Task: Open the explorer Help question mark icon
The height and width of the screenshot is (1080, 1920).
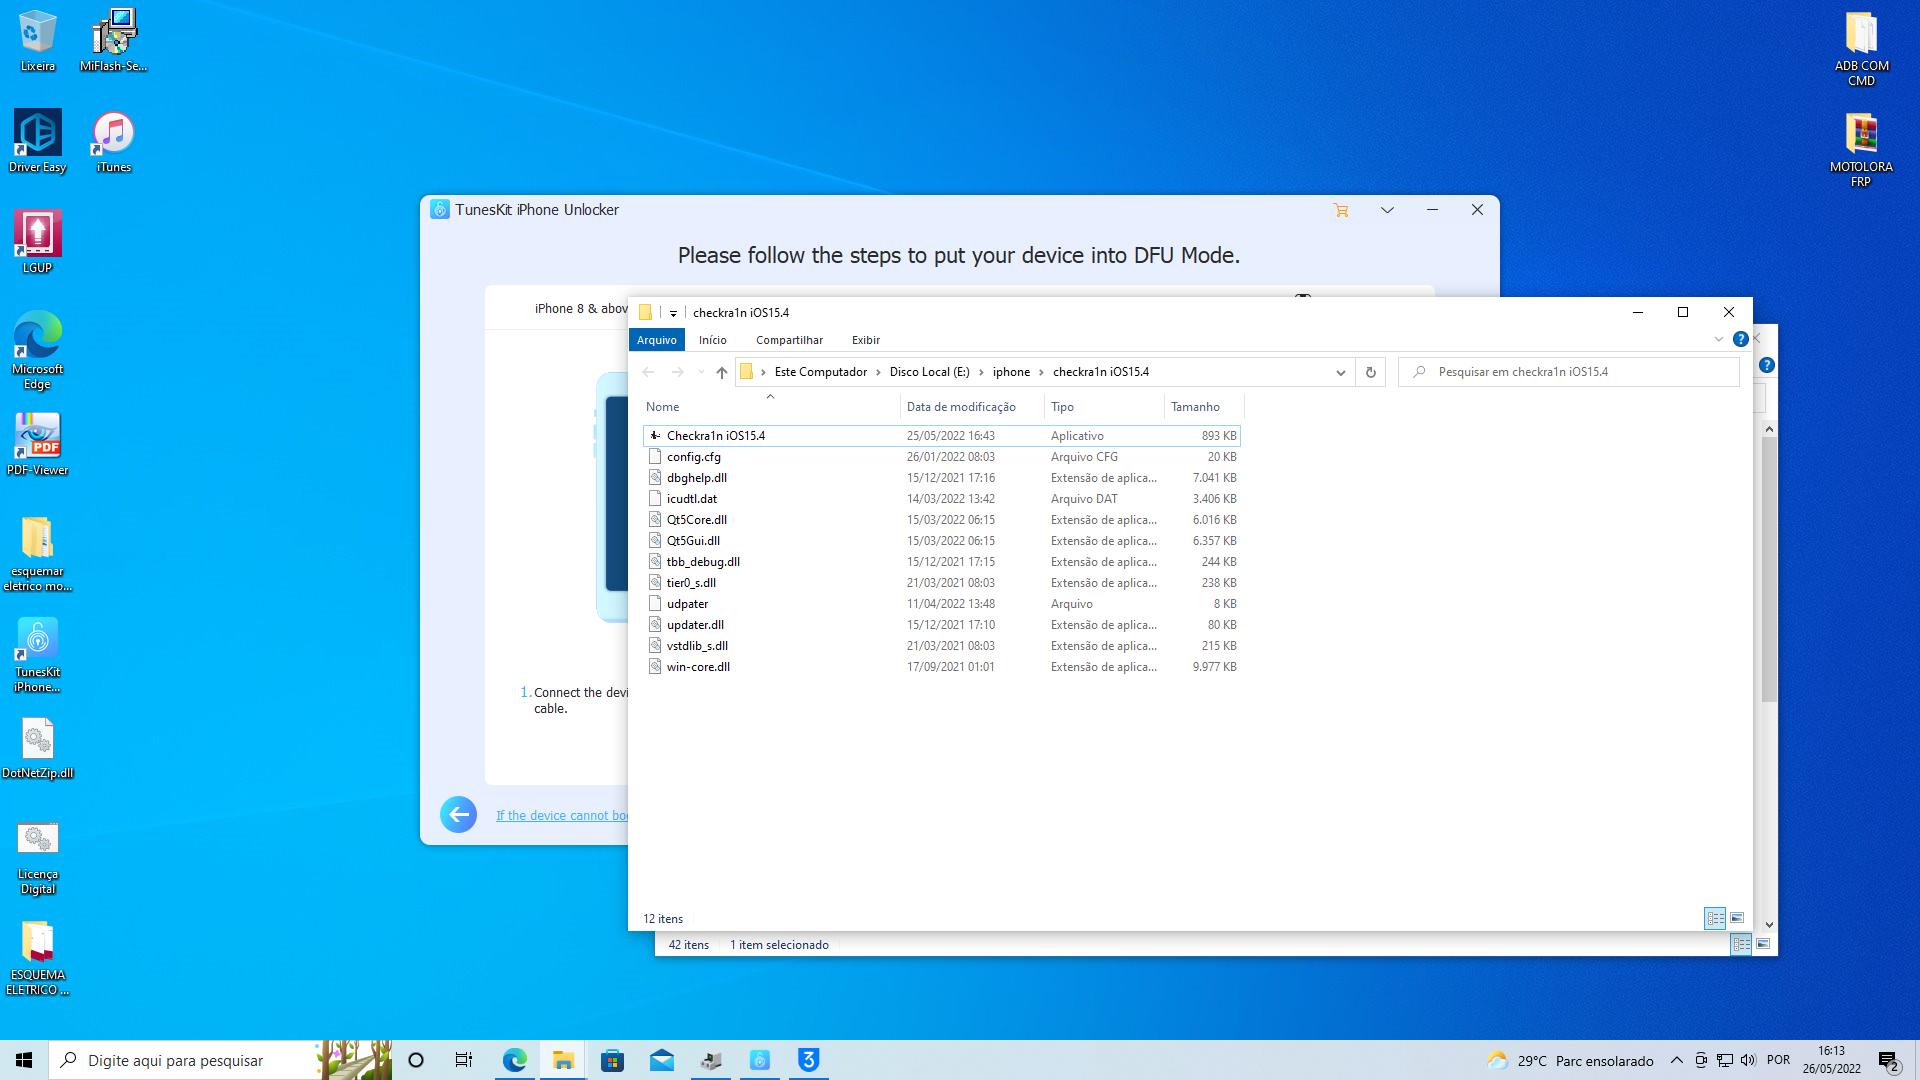Action: tap(1740, 340)
